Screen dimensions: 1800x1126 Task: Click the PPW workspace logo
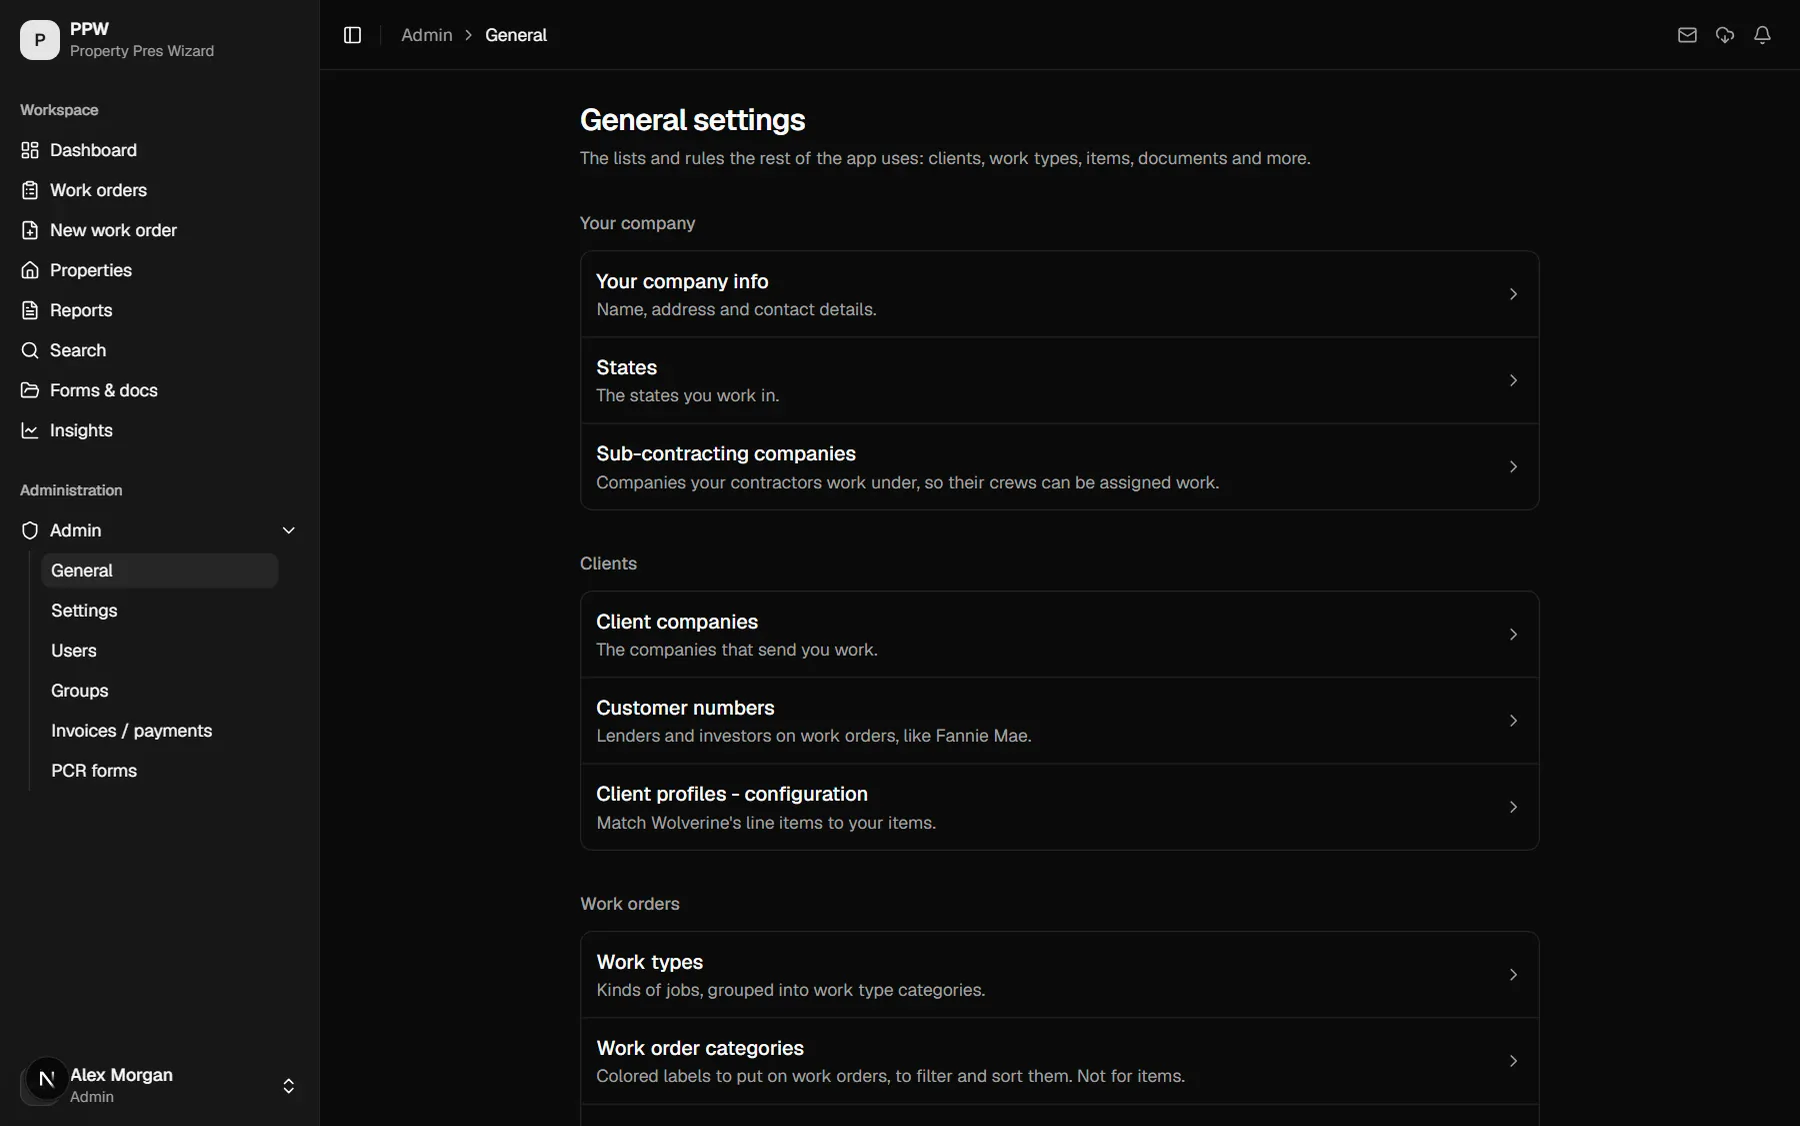[x=40, y=40]
